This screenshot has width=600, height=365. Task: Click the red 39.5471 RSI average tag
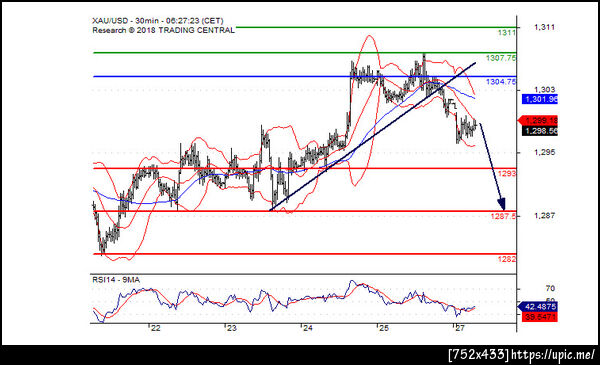coord(540,317)
